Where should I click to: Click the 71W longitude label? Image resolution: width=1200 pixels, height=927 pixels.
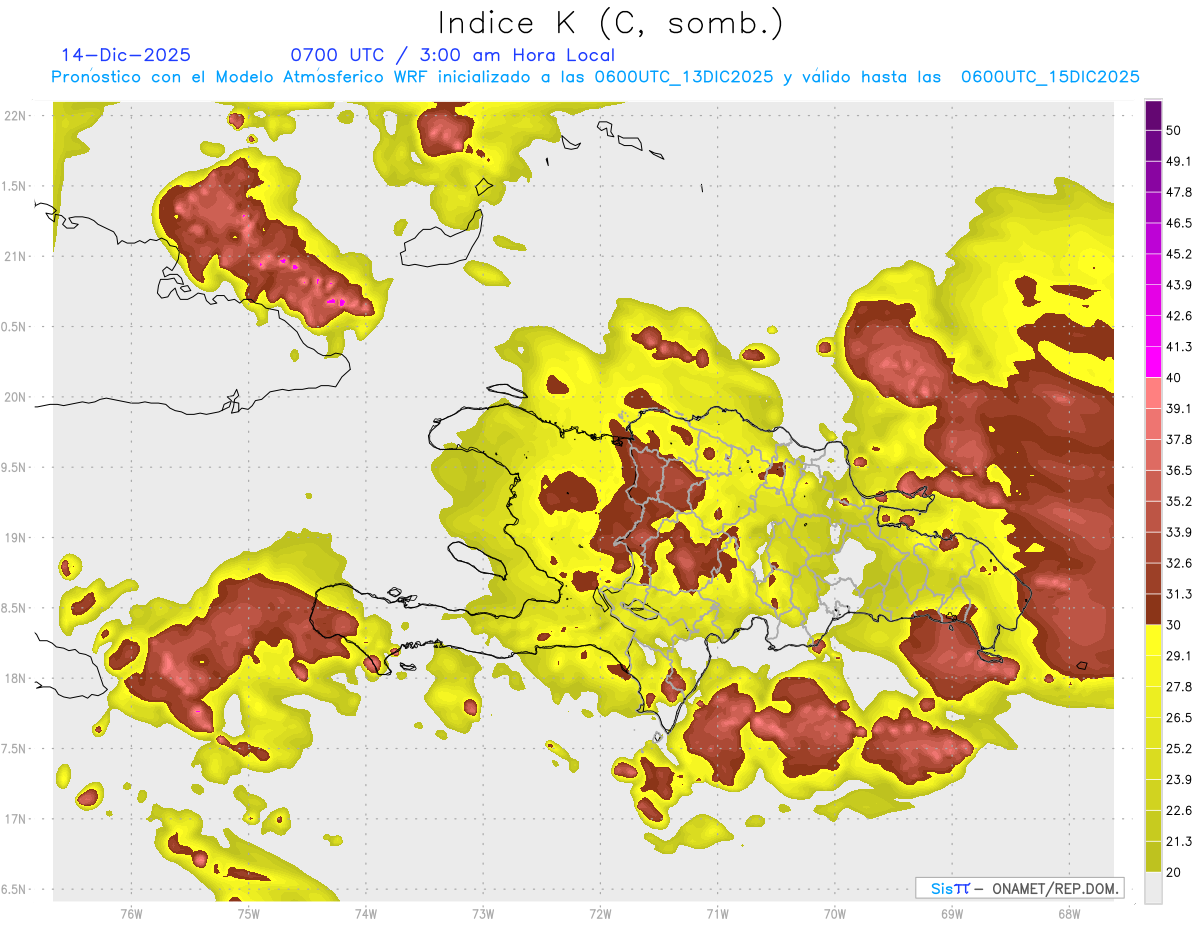(x=717, y=914)
